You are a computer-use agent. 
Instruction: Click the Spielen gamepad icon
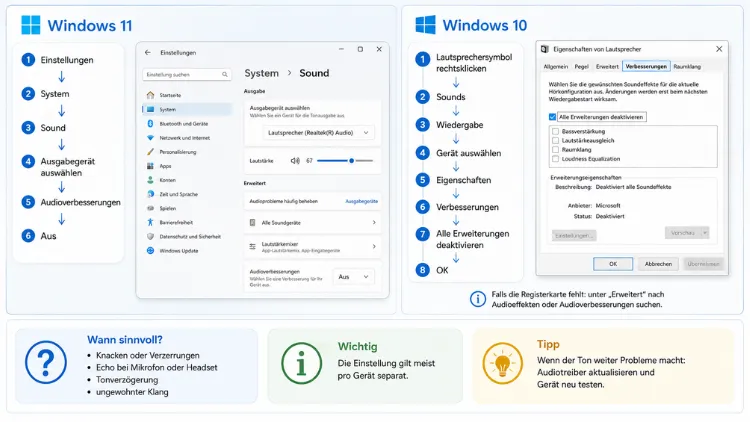coord(150,208)
